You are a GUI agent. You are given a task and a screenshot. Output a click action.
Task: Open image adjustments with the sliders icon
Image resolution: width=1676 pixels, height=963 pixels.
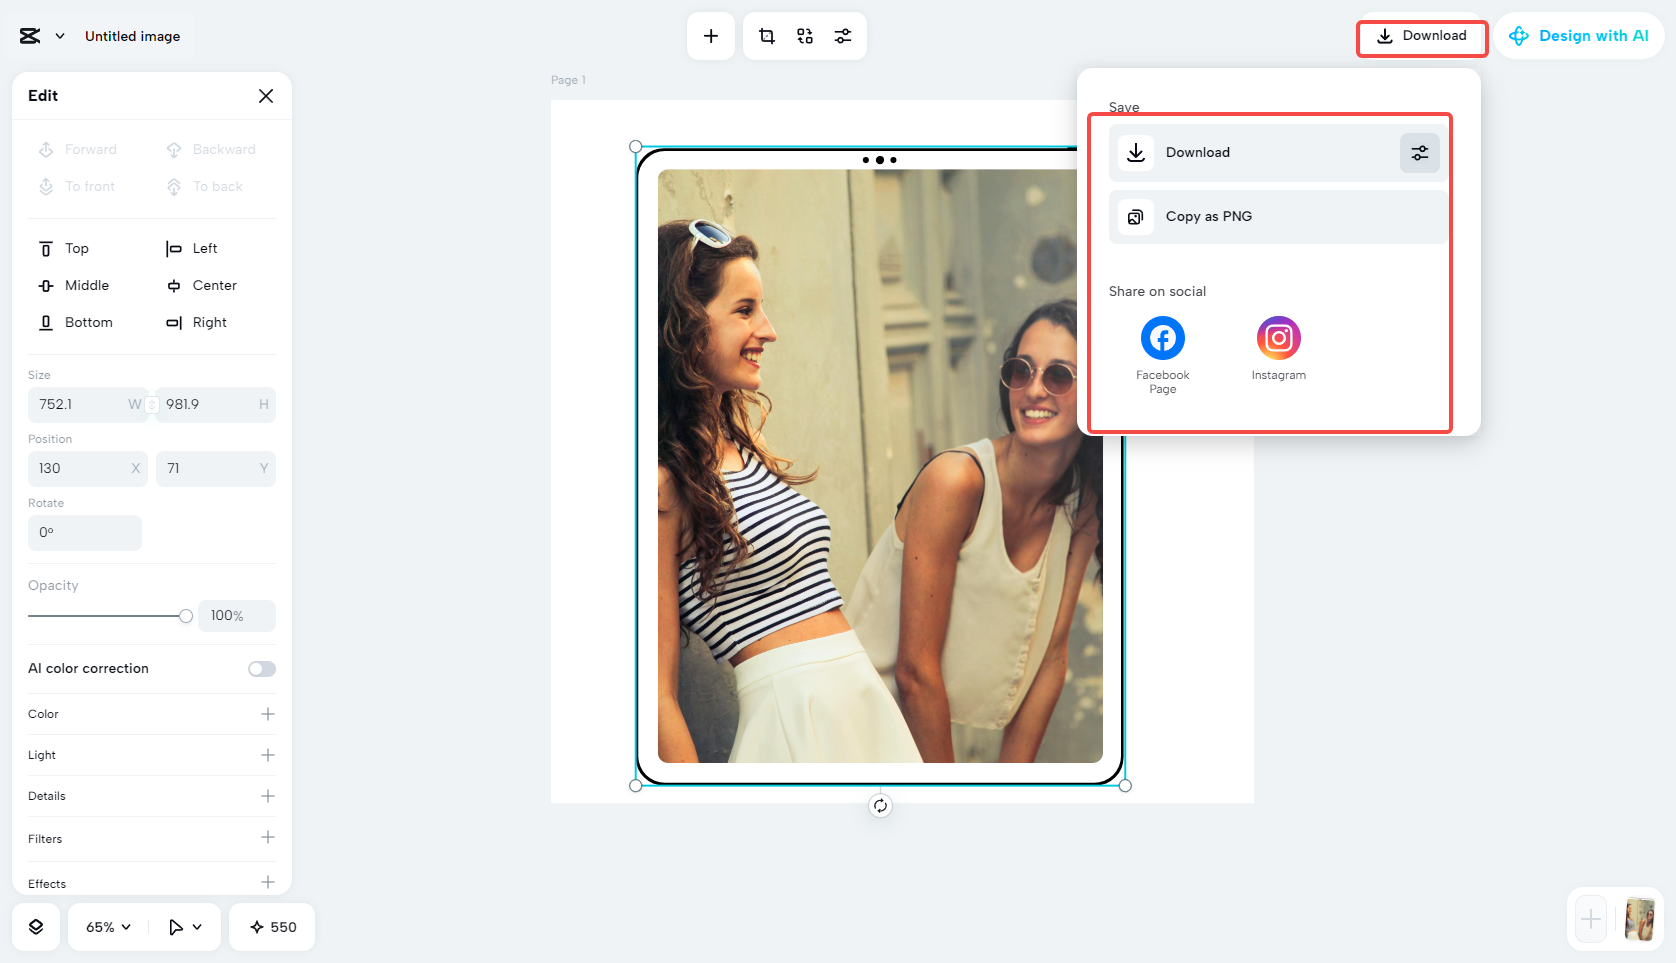point(843,35)
